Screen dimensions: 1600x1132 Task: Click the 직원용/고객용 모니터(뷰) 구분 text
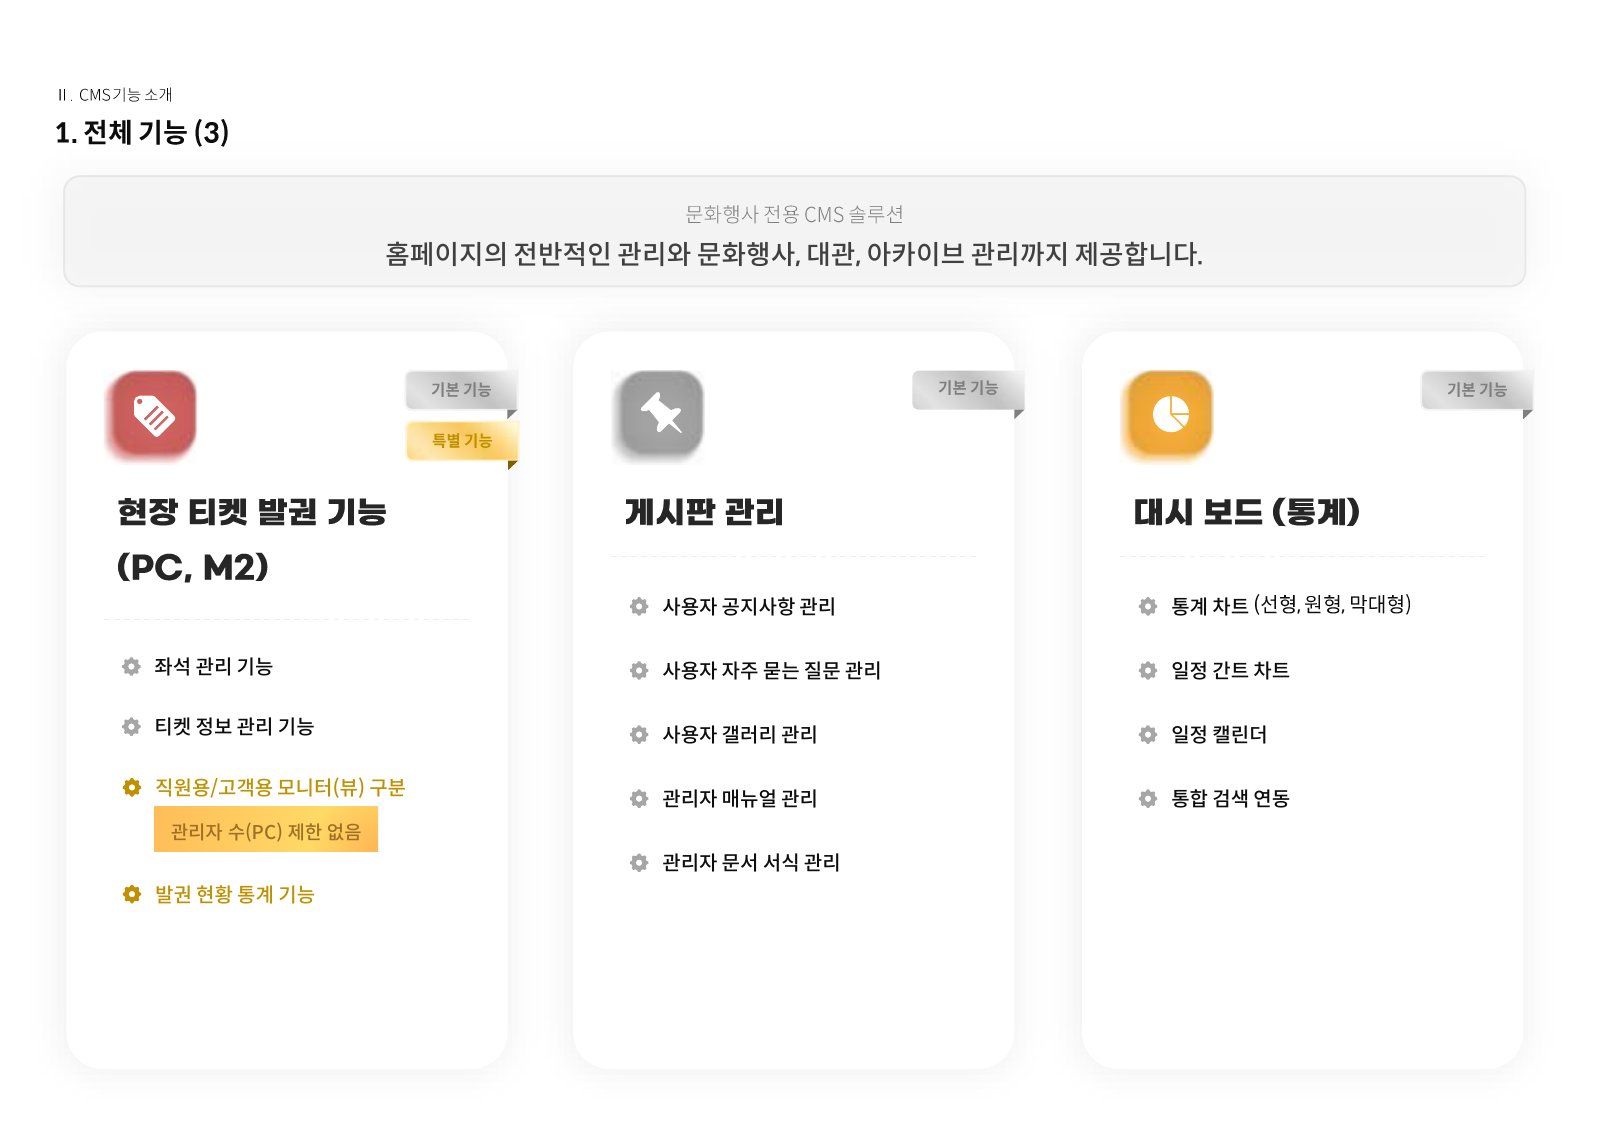tap(280, 787)
